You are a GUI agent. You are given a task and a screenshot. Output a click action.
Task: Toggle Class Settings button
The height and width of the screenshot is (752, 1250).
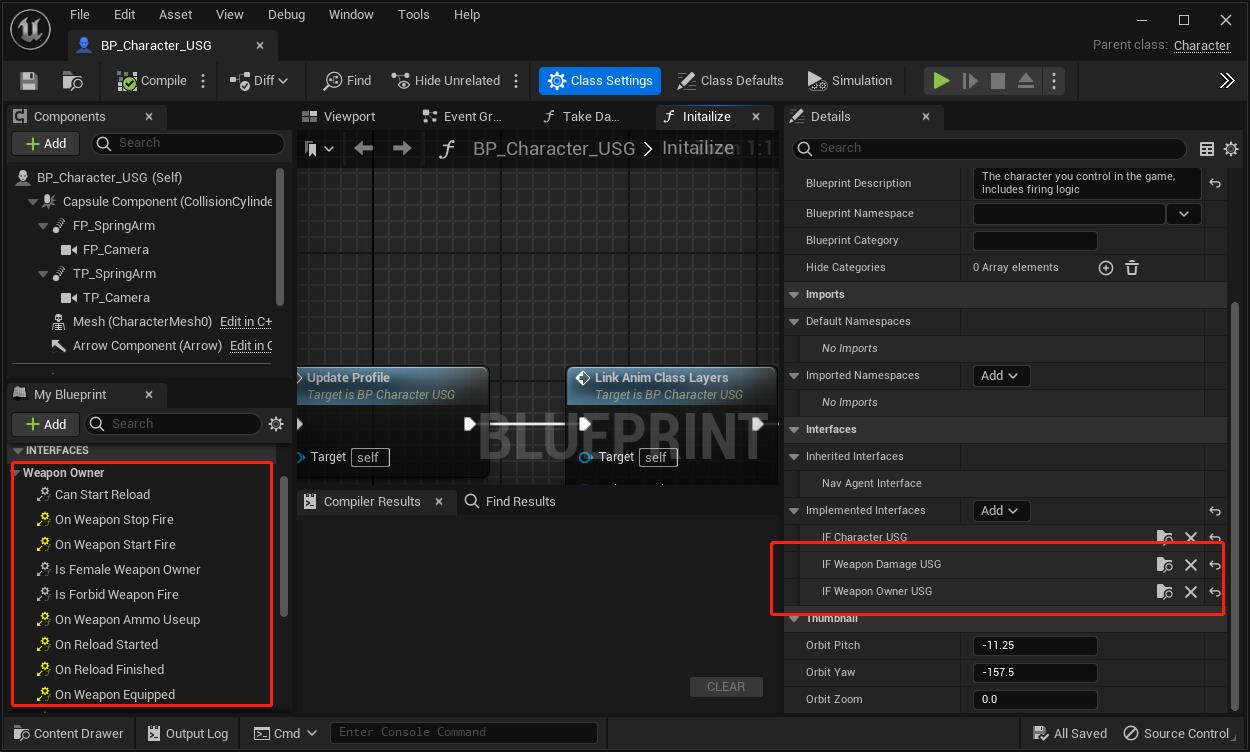point(601,81)
